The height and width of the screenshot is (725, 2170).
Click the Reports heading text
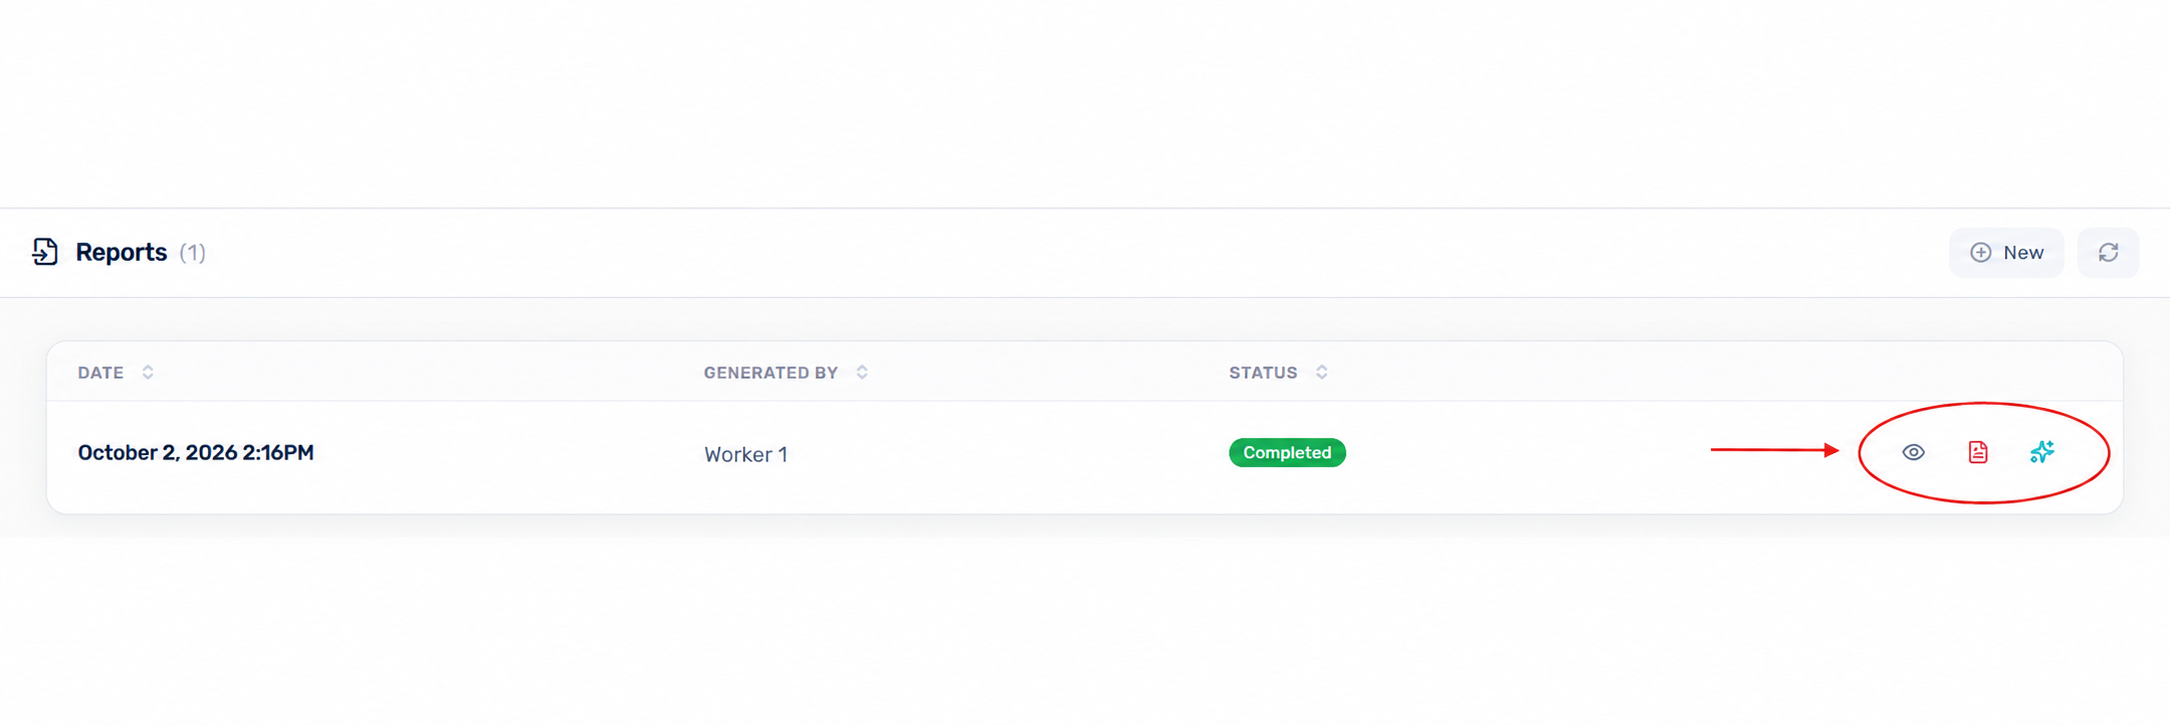tap(121, 252)
